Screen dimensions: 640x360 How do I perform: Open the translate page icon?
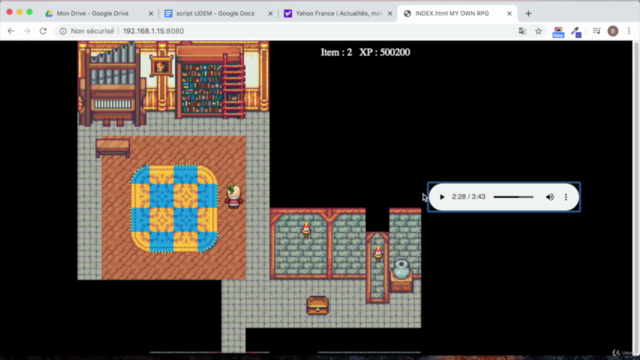tap(522, 31)
